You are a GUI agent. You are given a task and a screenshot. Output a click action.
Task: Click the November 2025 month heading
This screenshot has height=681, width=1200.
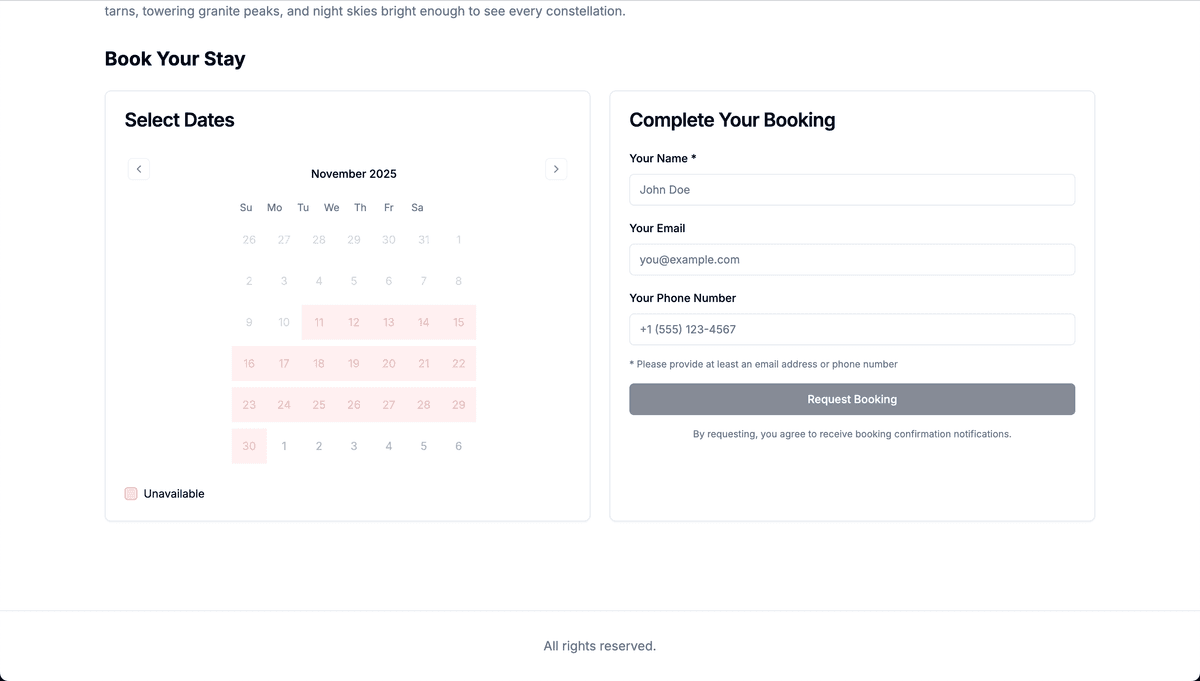tap(354, 174)
